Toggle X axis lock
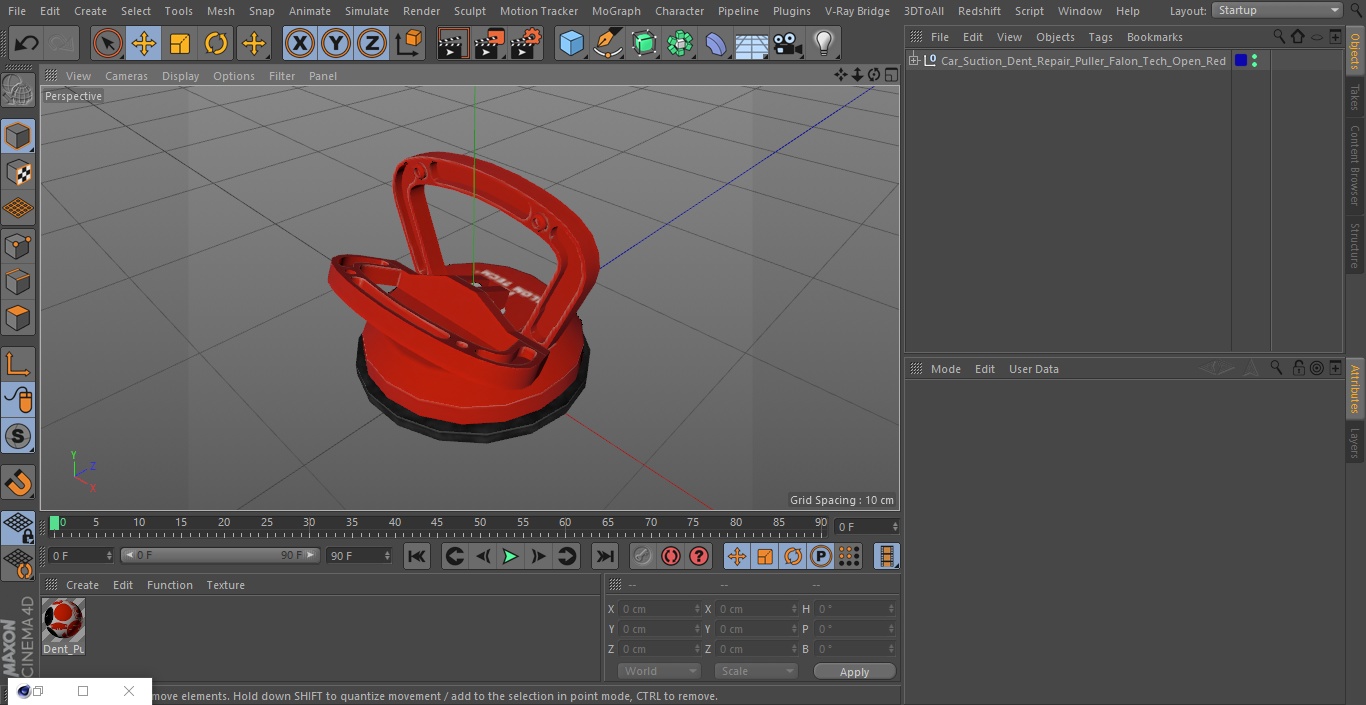The width and height of the screenshot is (1366, 705). (299, 43)
